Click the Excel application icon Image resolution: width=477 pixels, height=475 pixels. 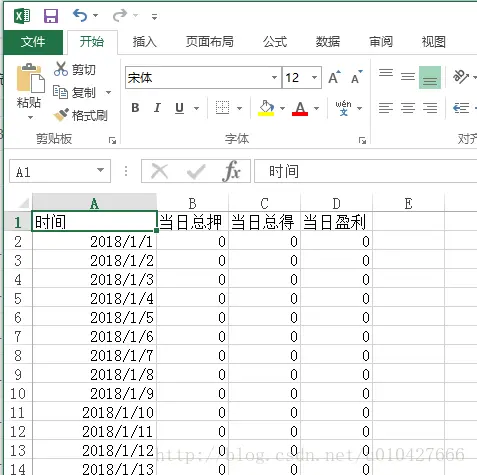tap(22, 16)
